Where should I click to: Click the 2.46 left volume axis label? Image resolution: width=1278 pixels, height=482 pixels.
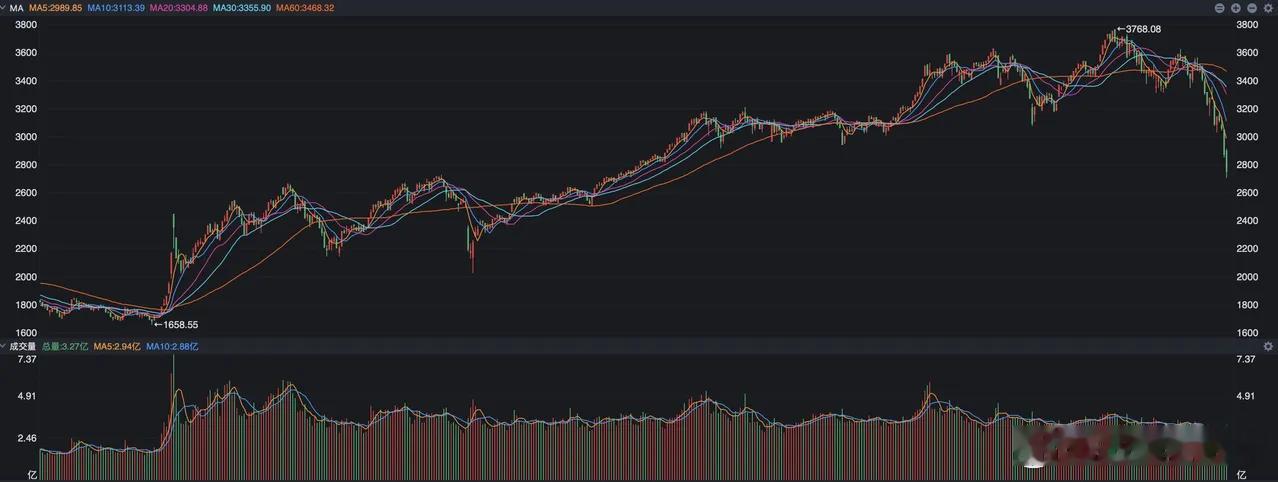point(26,438)
